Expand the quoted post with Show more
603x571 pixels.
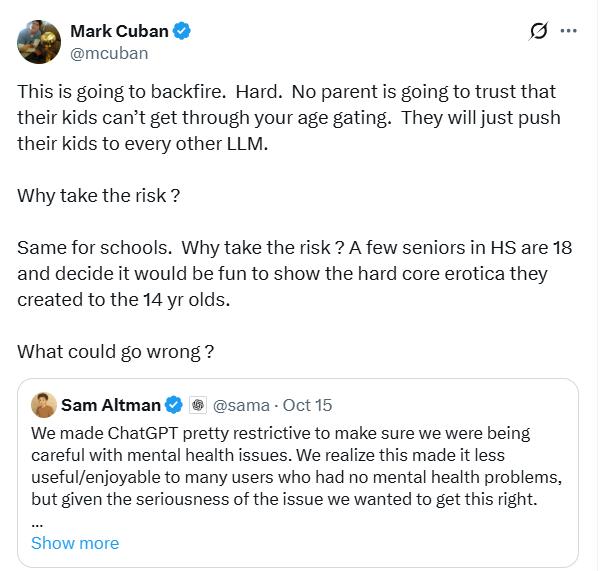75,543
